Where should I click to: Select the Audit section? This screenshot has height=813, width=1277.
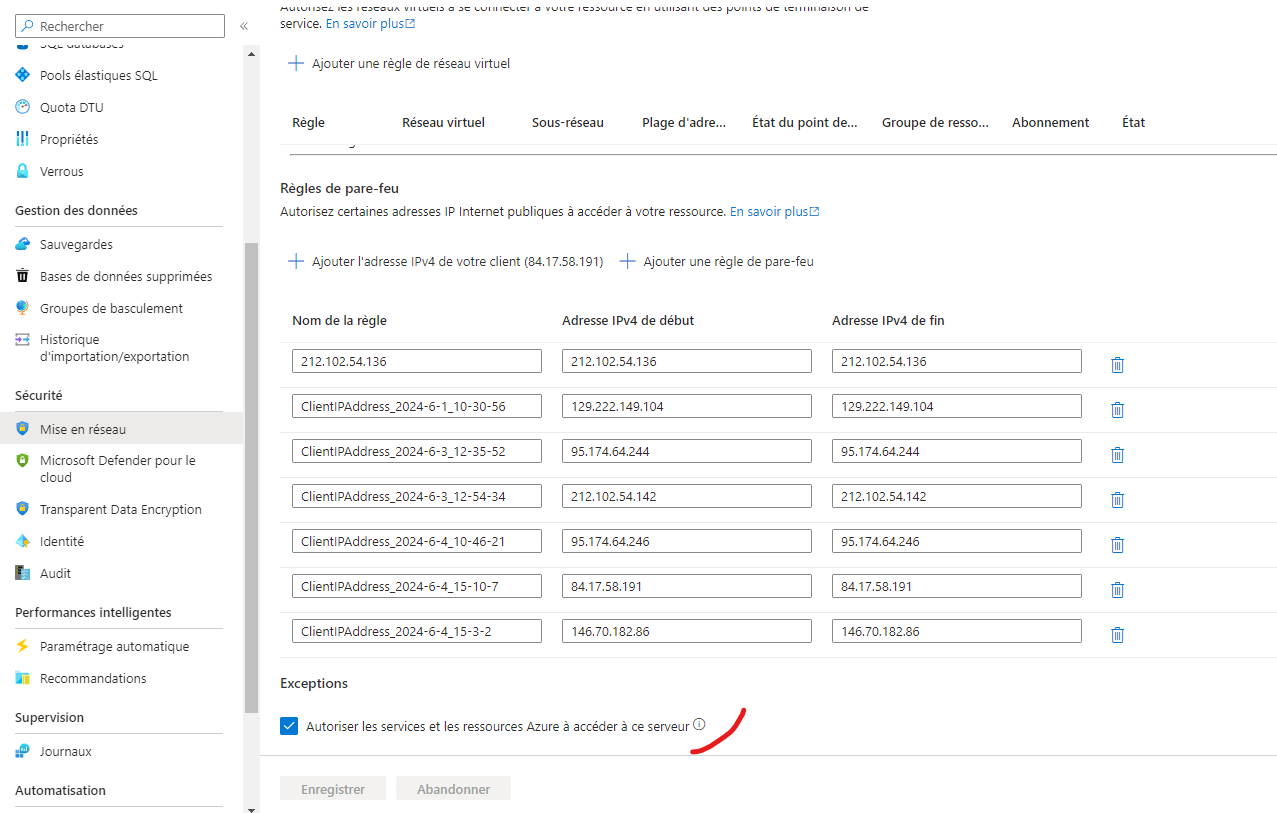[x=56, y=573]
